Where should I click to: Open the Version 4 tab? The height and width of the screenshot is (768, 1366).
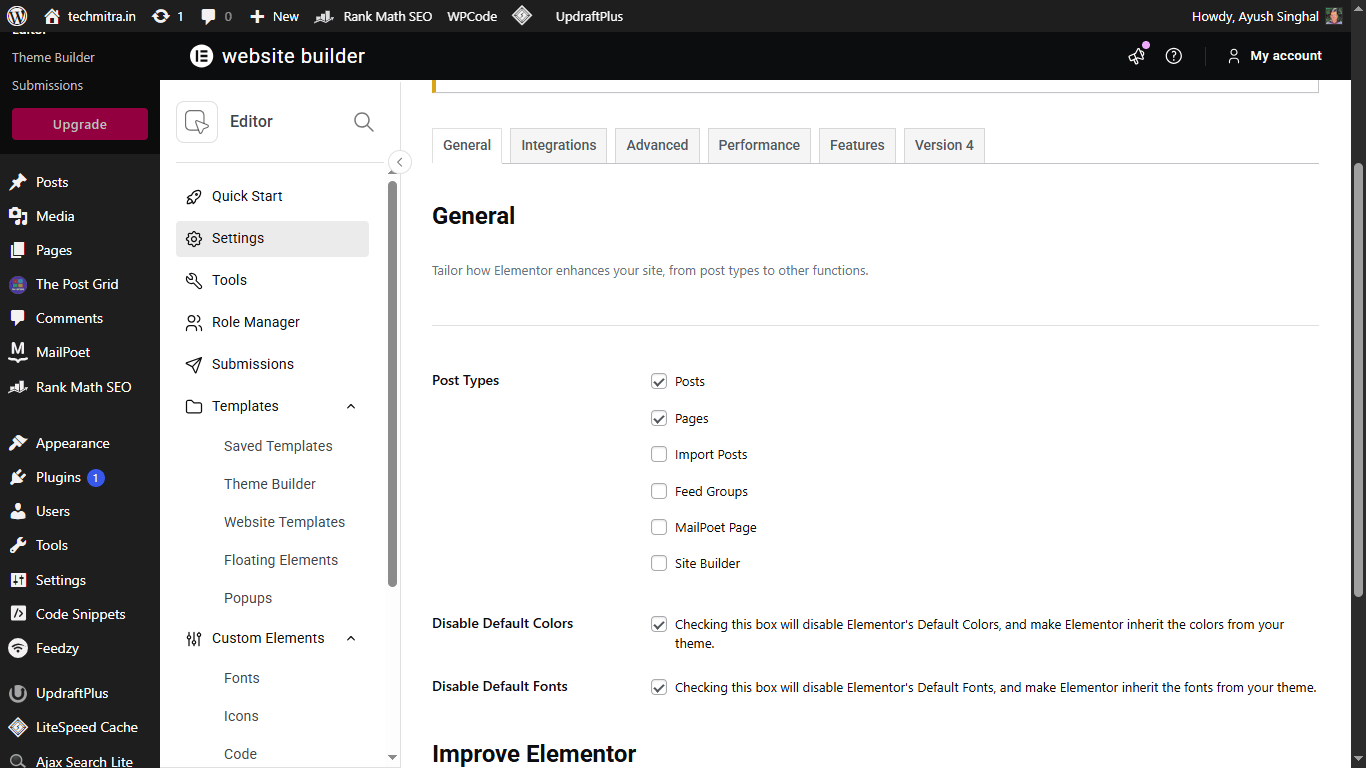[x=943, y=145]
